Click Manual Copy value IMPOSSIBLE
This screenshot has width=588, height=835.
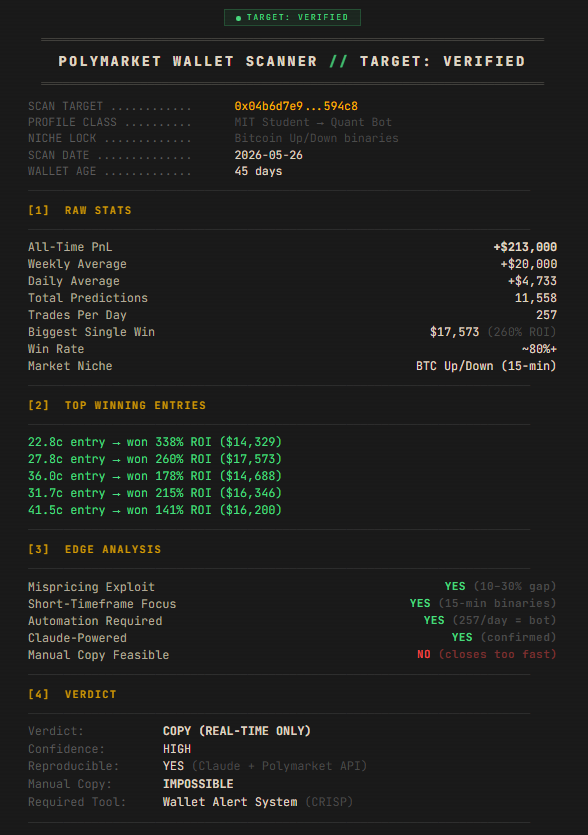coord(198,784)
